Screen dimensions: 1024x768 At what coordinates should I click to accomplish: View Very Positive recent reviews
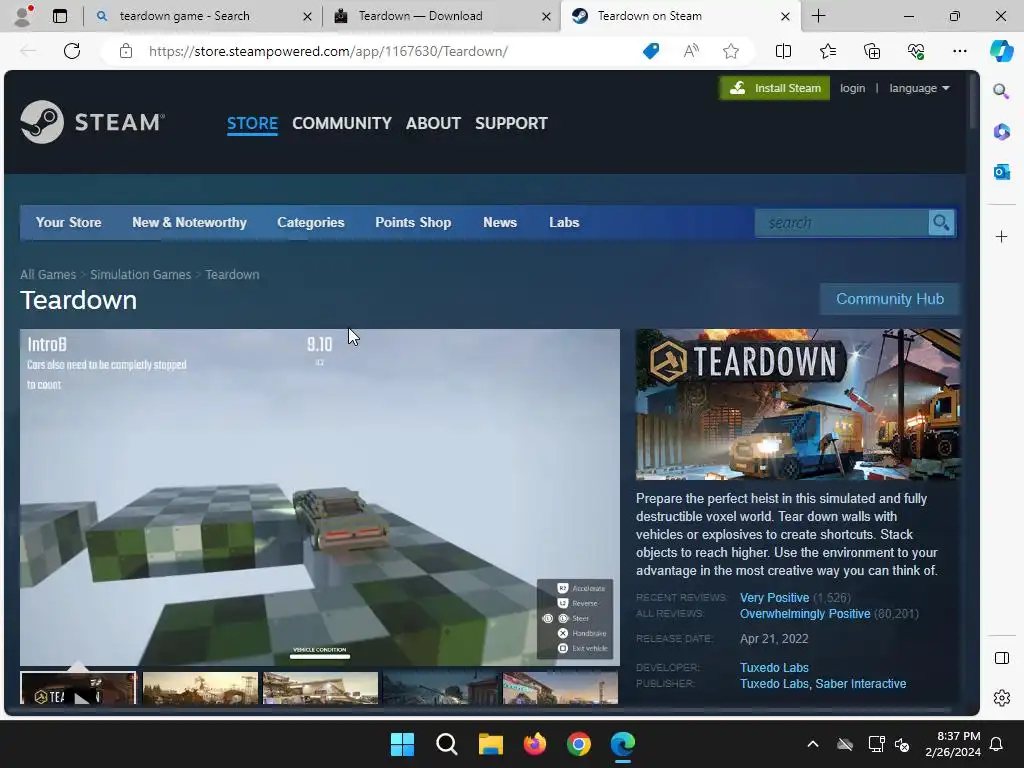point(775,598)
